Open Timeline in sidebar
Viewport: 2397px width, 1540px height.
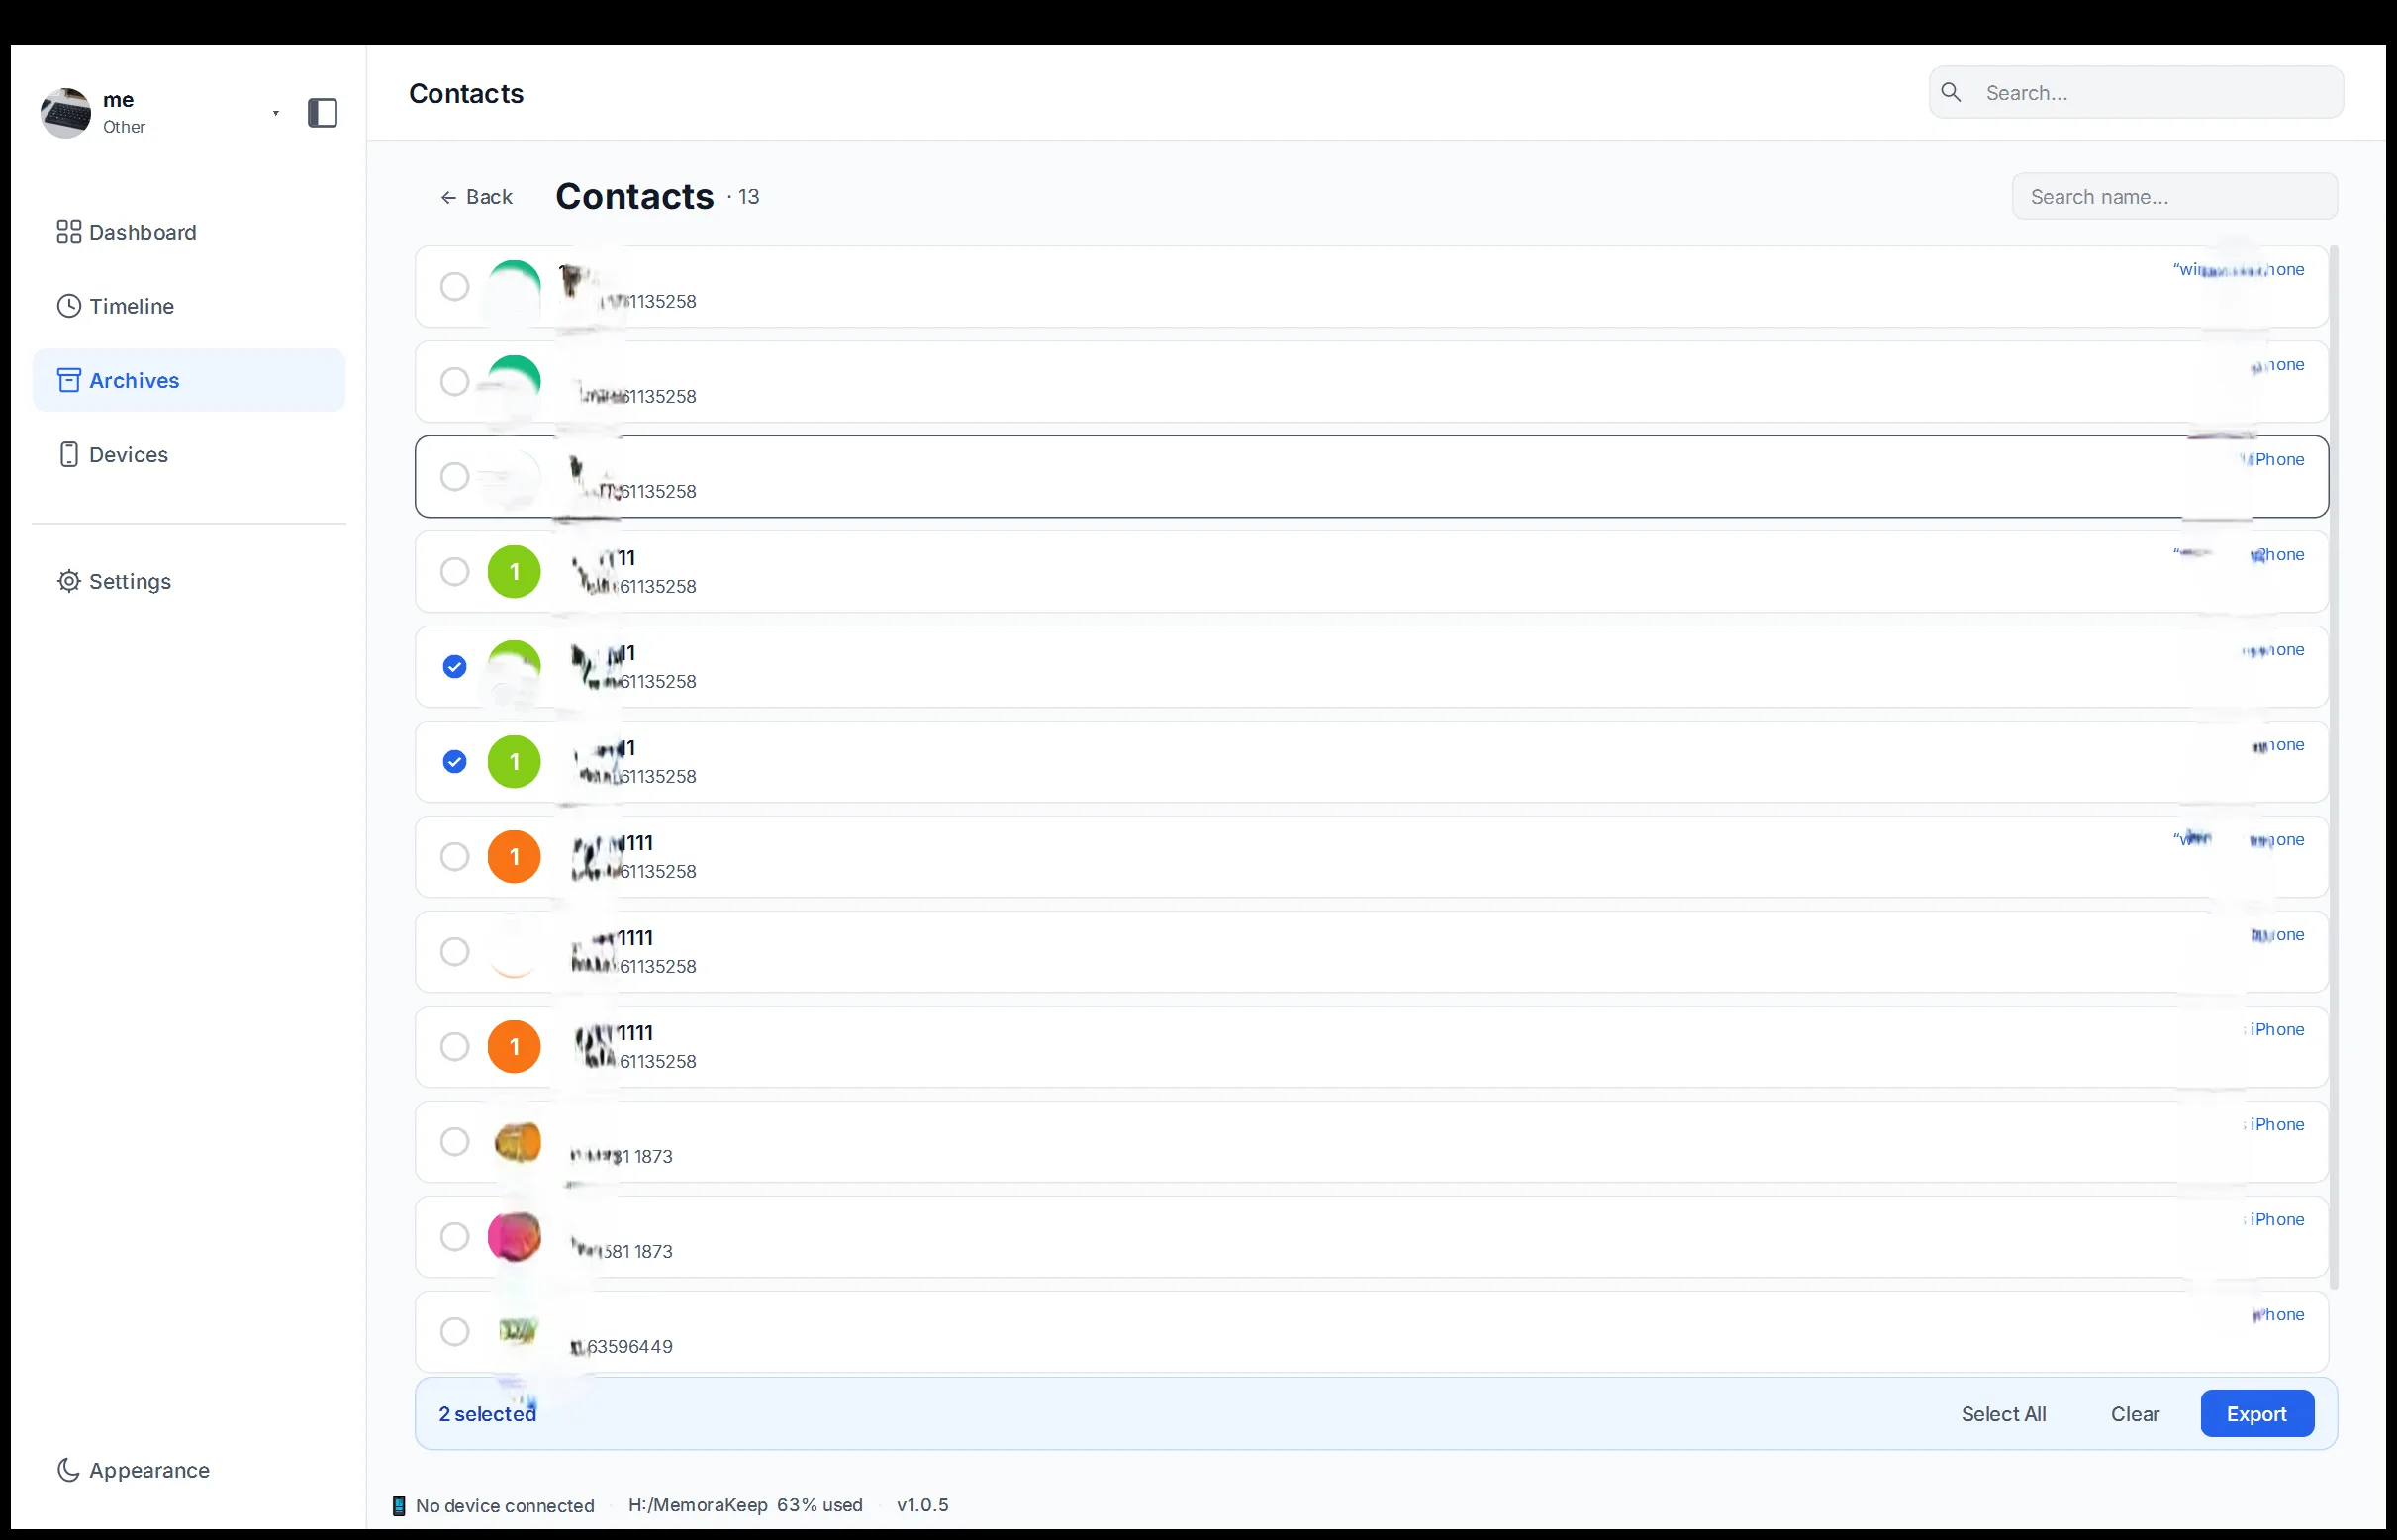tap(189, 306)
